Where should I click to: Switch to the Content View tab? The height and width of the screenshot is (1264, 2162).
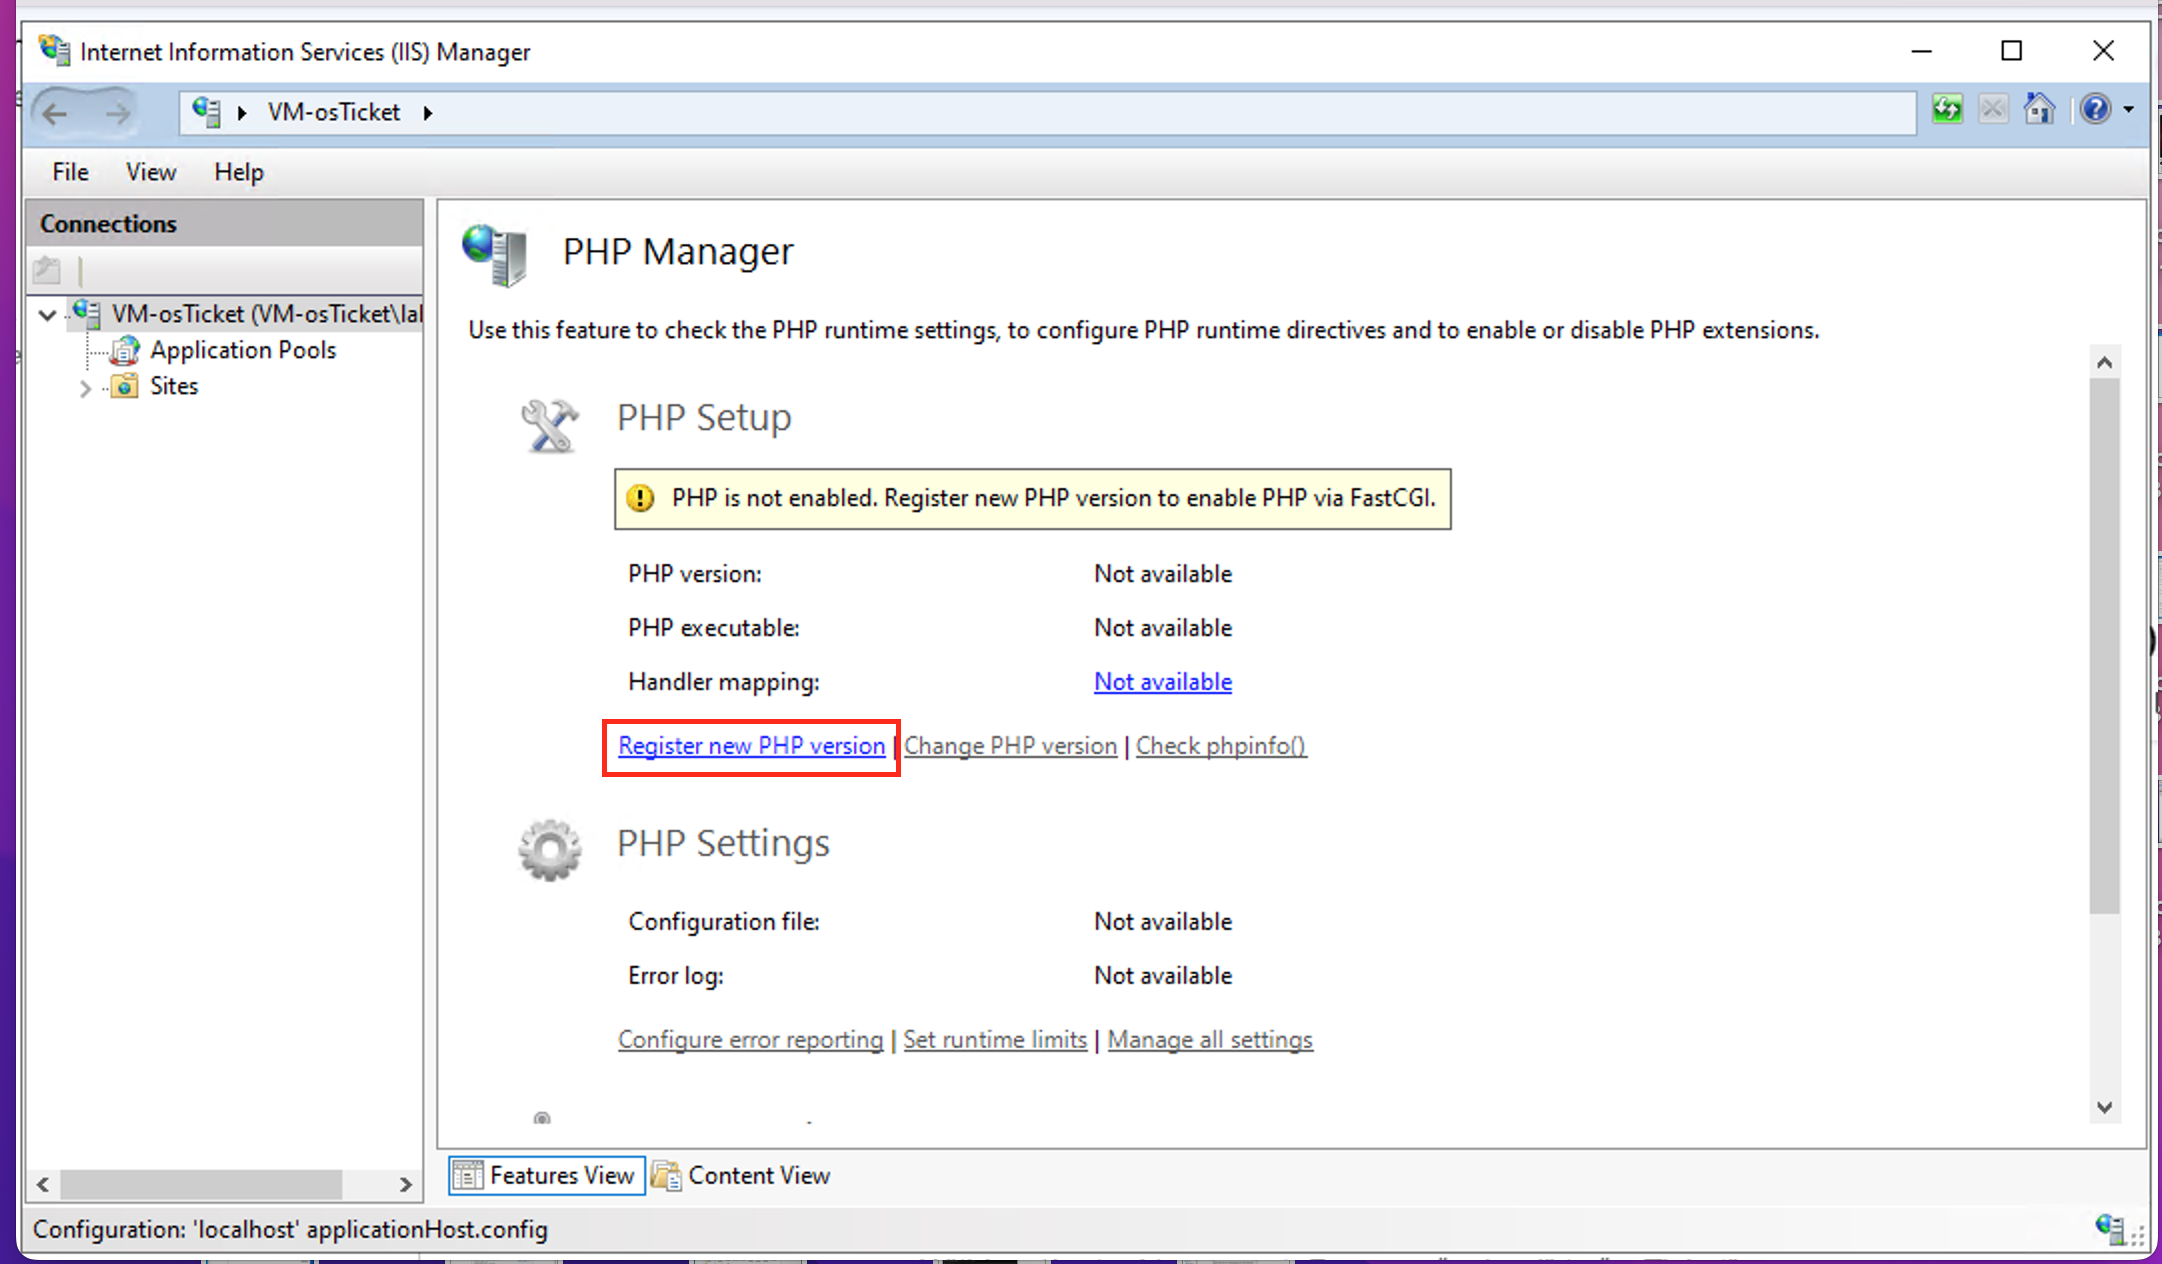point(742,1175)
